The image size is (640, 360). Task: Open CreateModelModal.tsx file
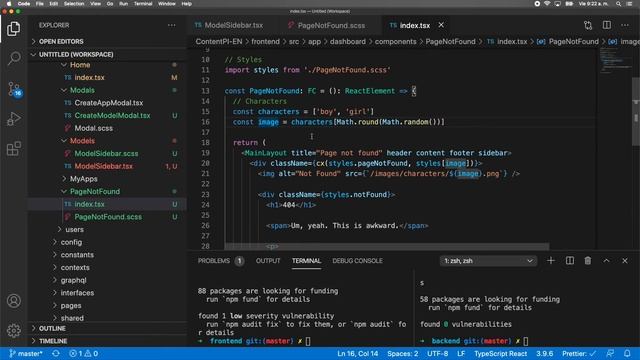112,116
